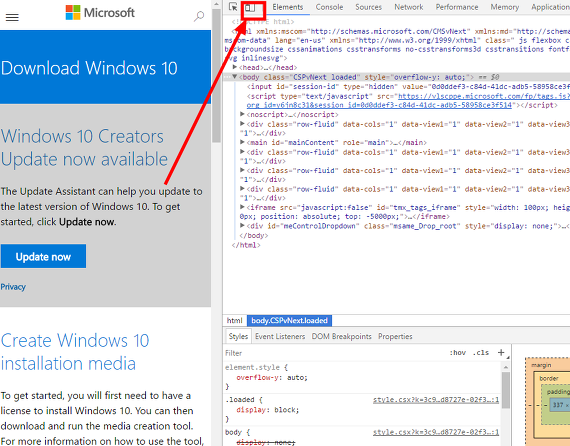
Task: Activate the inspect element picker tool
Action: 233,7
